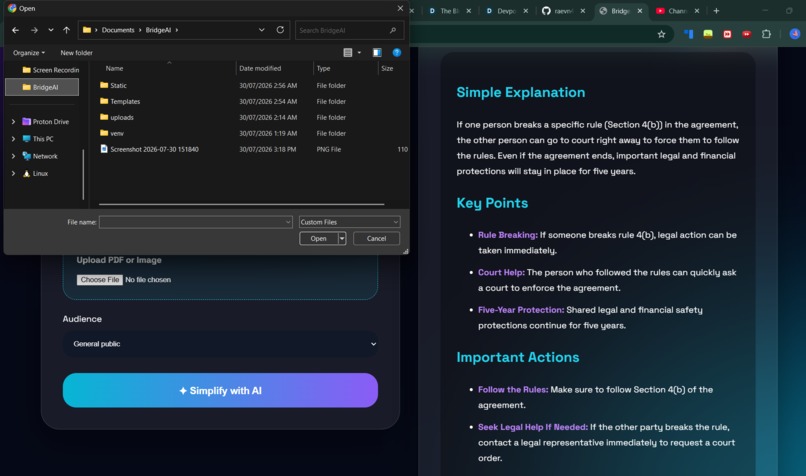Image resolution: width=806 pixels, height=476 pixels.
Task: Select Screen Recordings in the sidebar
Action: [50, 70]
